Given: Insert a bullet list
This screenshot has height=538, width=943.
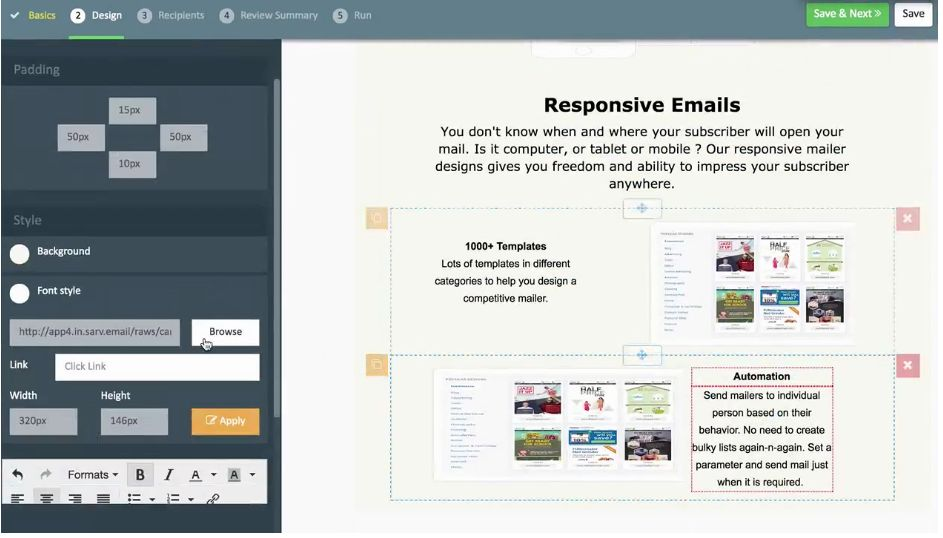Looking at the screenshot, I should pyautogui.click(x=135, y=499).
